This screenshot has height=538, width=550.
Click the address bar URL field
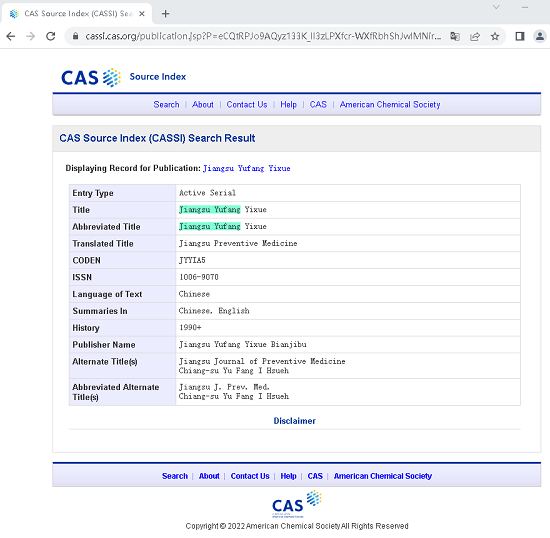pos(263,36)
